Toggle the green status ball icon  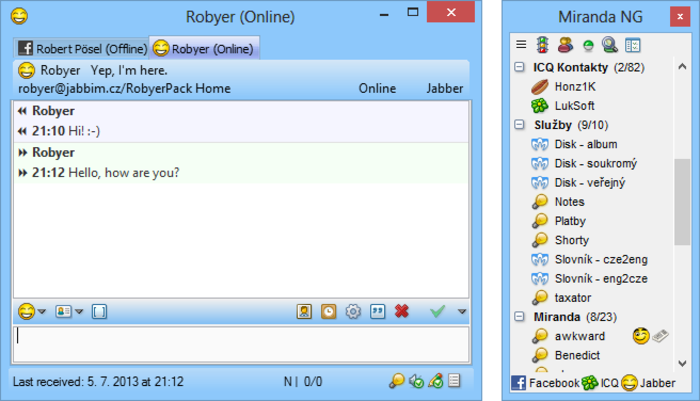(587, 45)
